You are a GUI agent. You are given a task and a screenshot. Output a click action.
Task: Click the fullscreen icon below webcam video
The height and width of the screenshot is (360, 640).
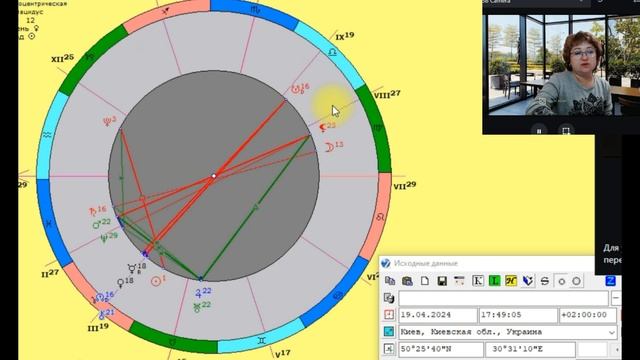coord(566,131)
